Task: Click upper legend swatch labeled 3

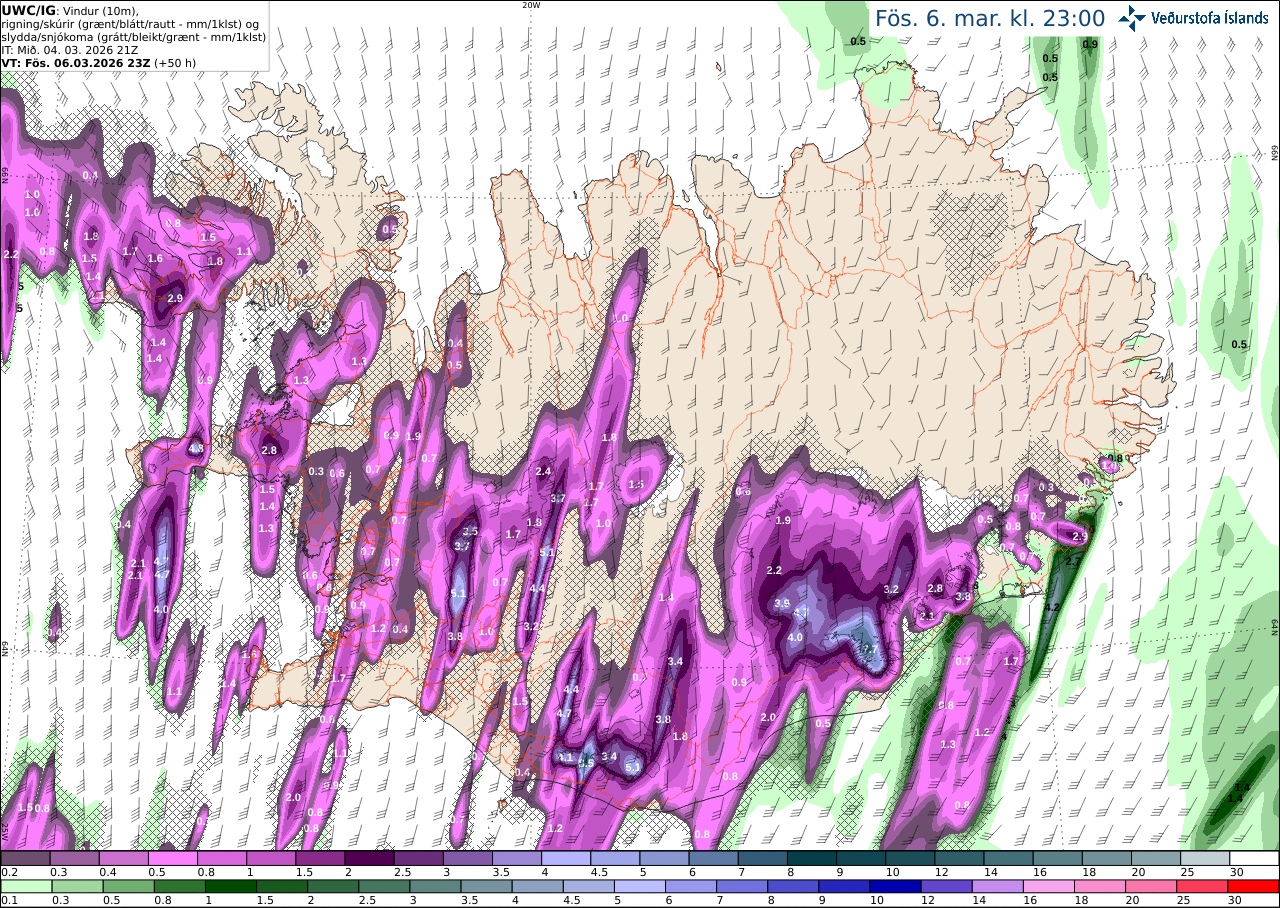Action: 467,858
